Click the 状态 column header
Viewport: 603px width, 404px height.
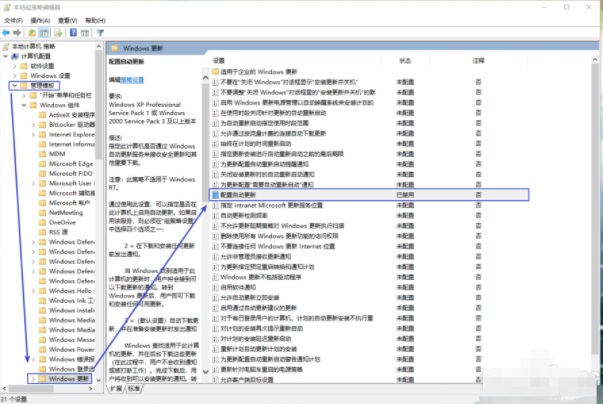tap(405, 61)
